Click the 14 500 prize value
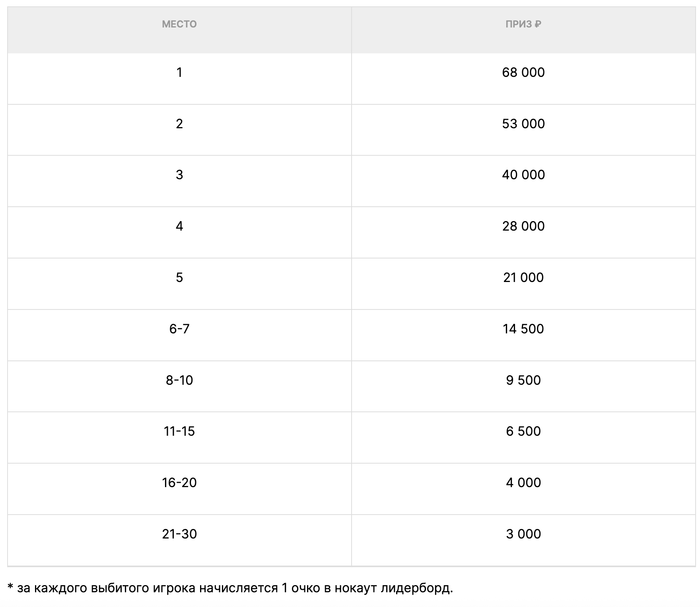Viewport: 700px width, 607px height. [x=523, y=329]
